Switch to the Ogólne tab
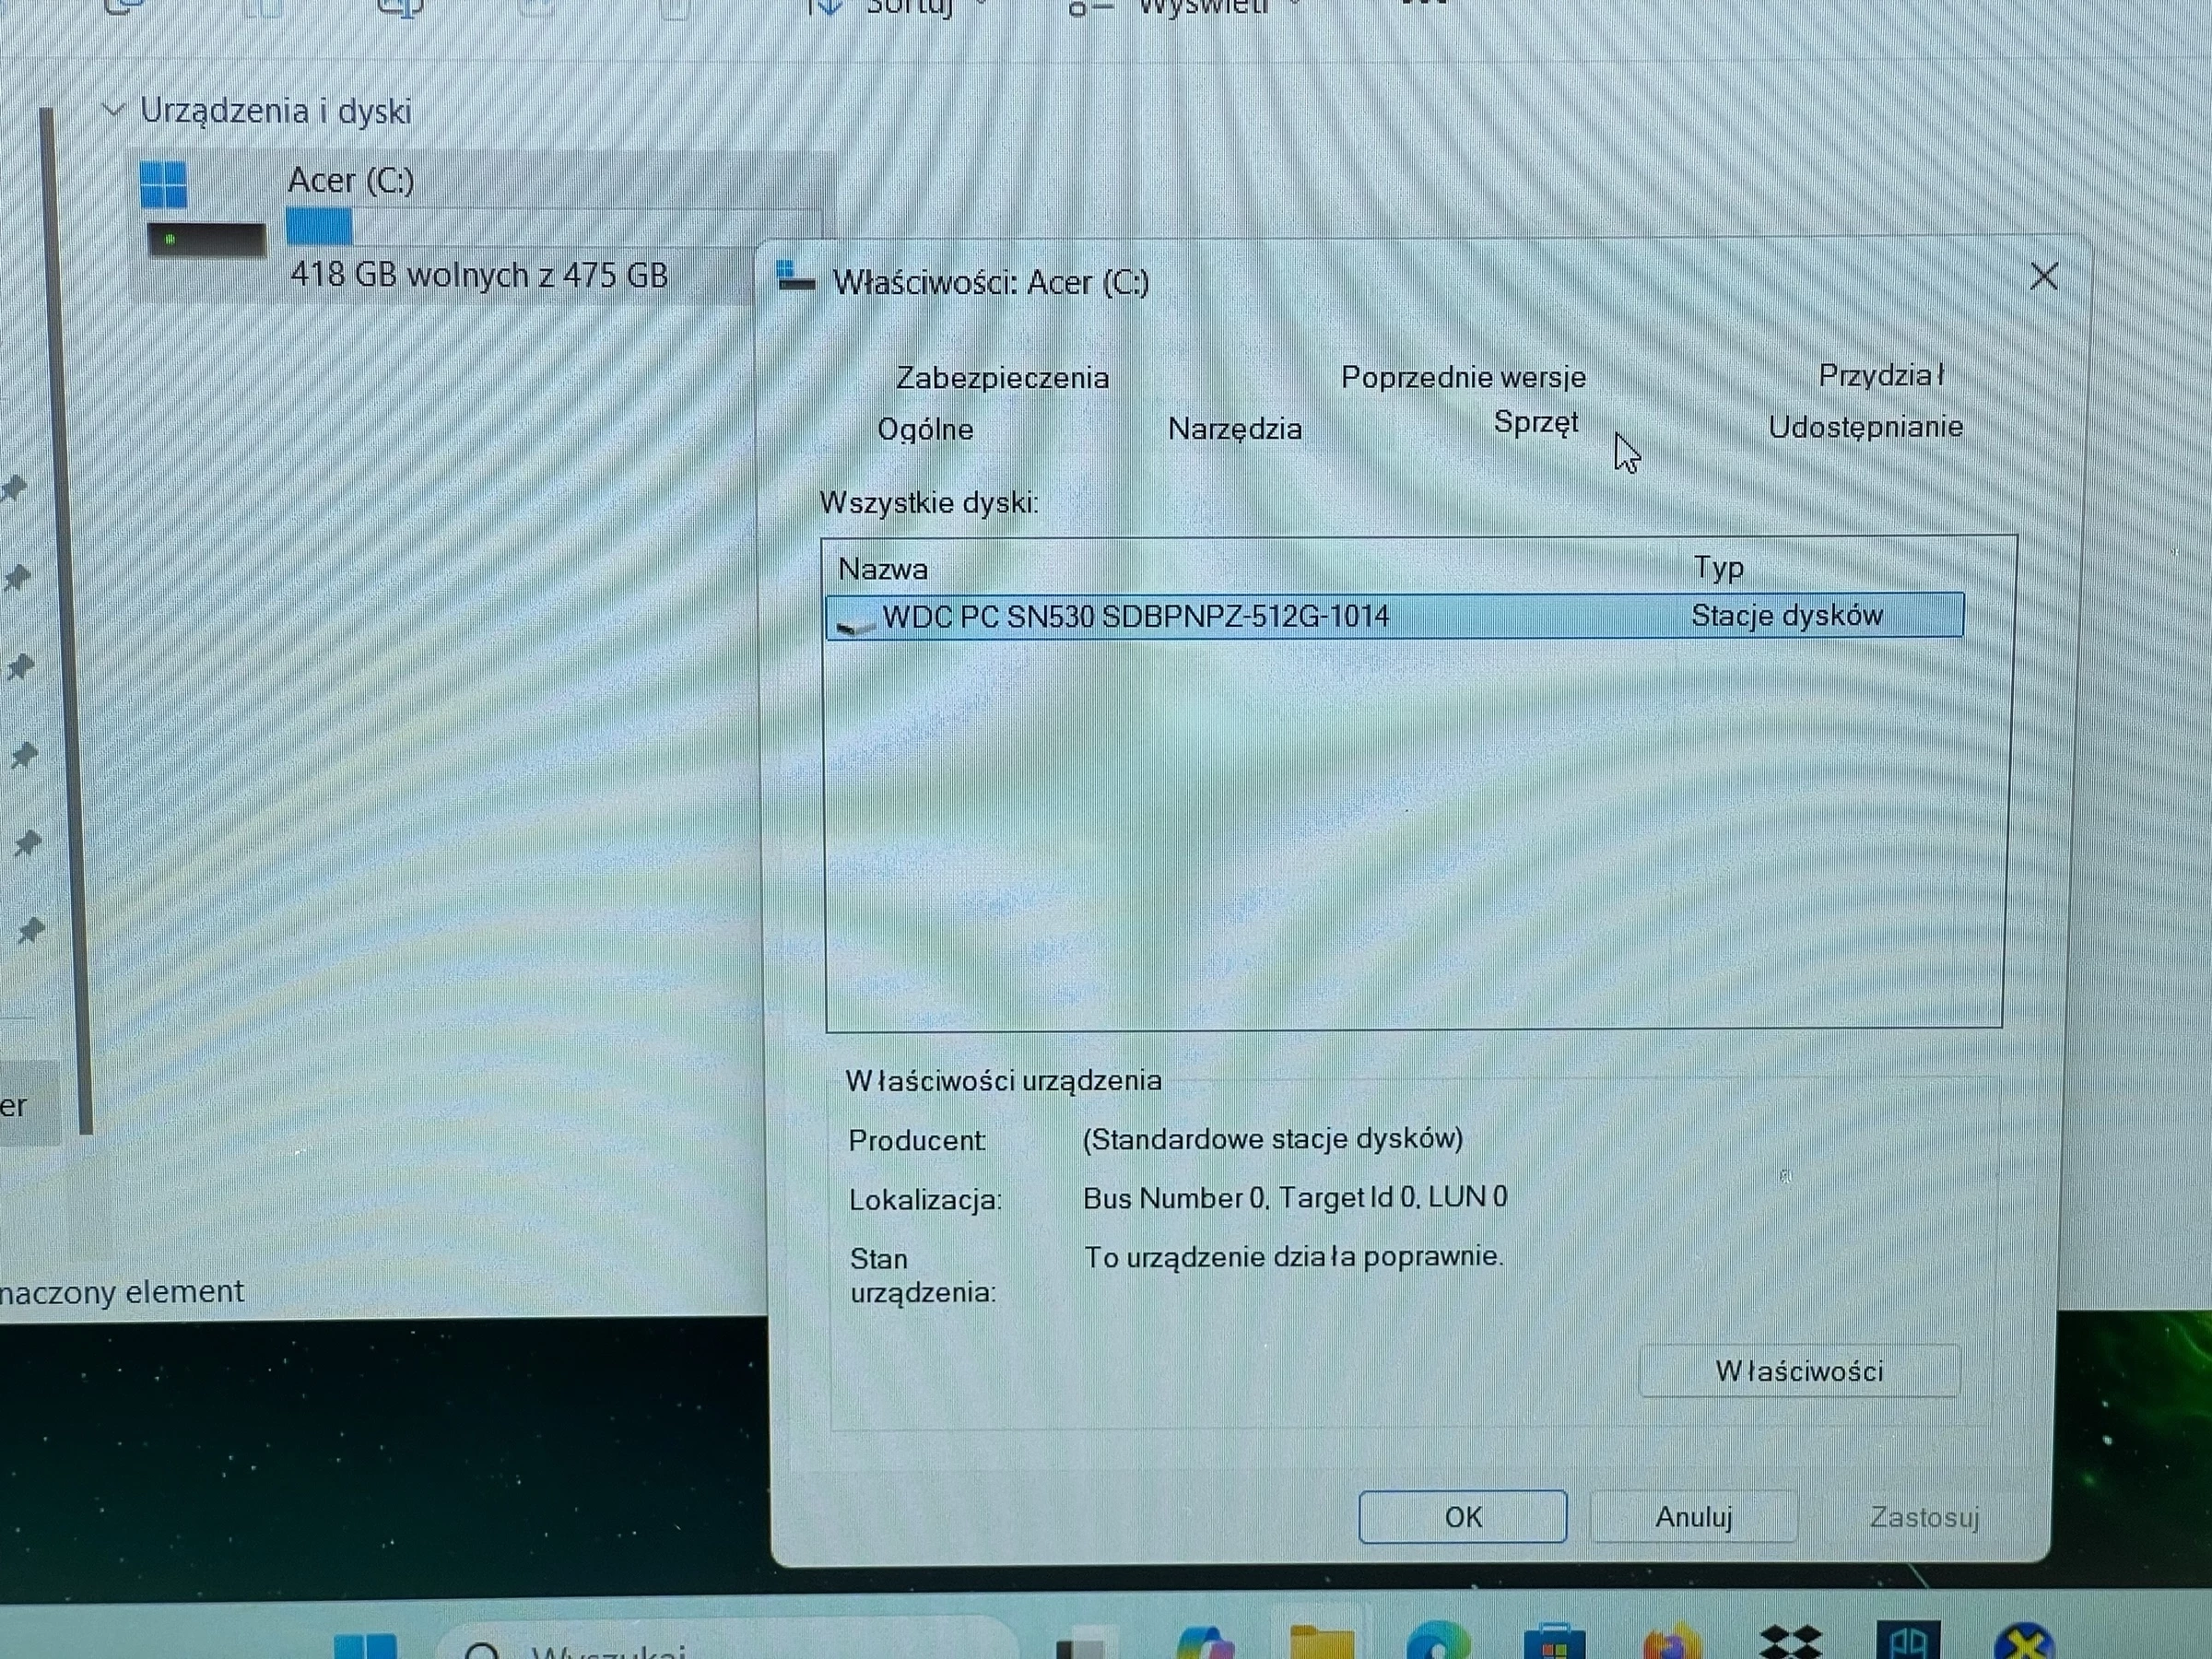This screenshot has height=1659, width=2212. coord(925,429)
